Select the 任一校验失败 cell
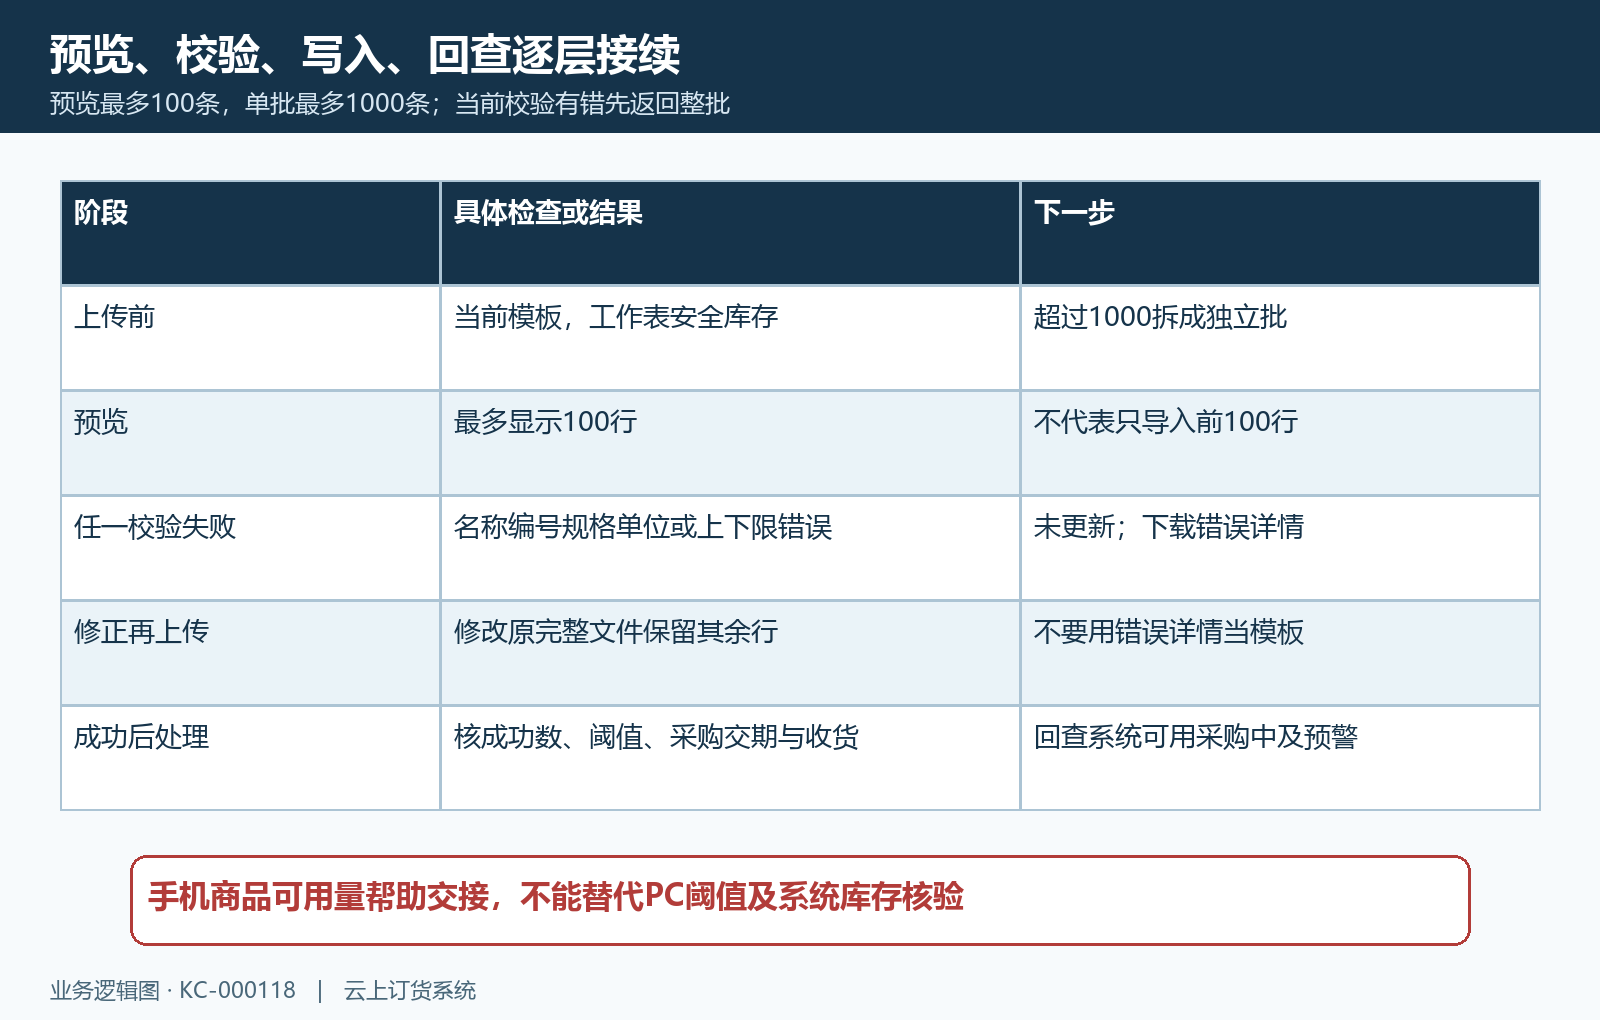Viewport: 1600px width, 1020px height. tap(250, 548)
